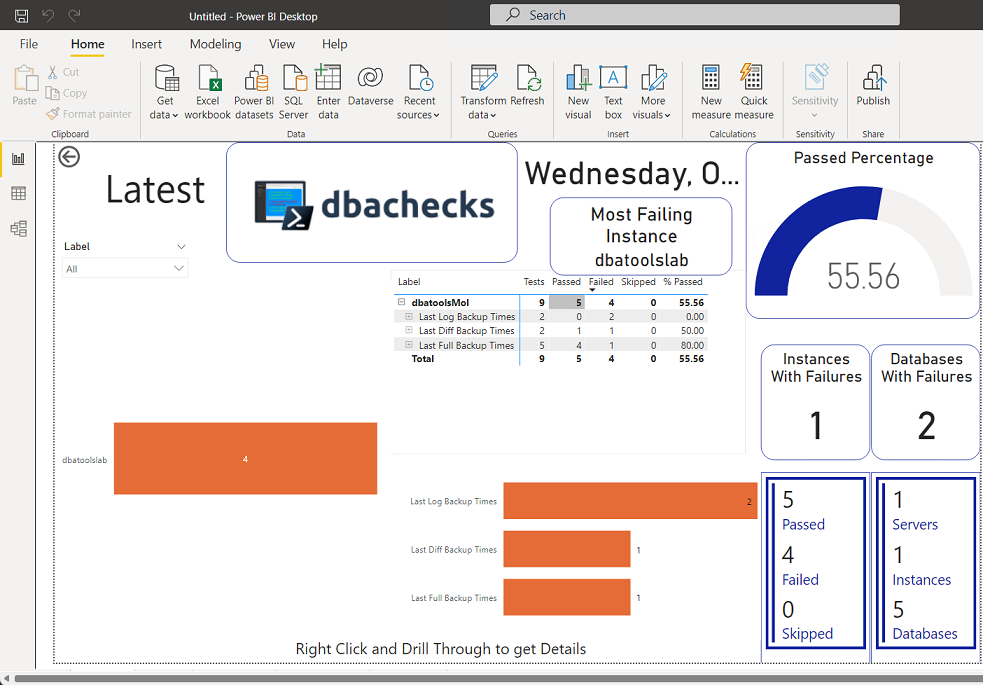This screenshot has height=685, width=983.
Task: Sort matrix by Failed column header
Action: click(601, 282)
